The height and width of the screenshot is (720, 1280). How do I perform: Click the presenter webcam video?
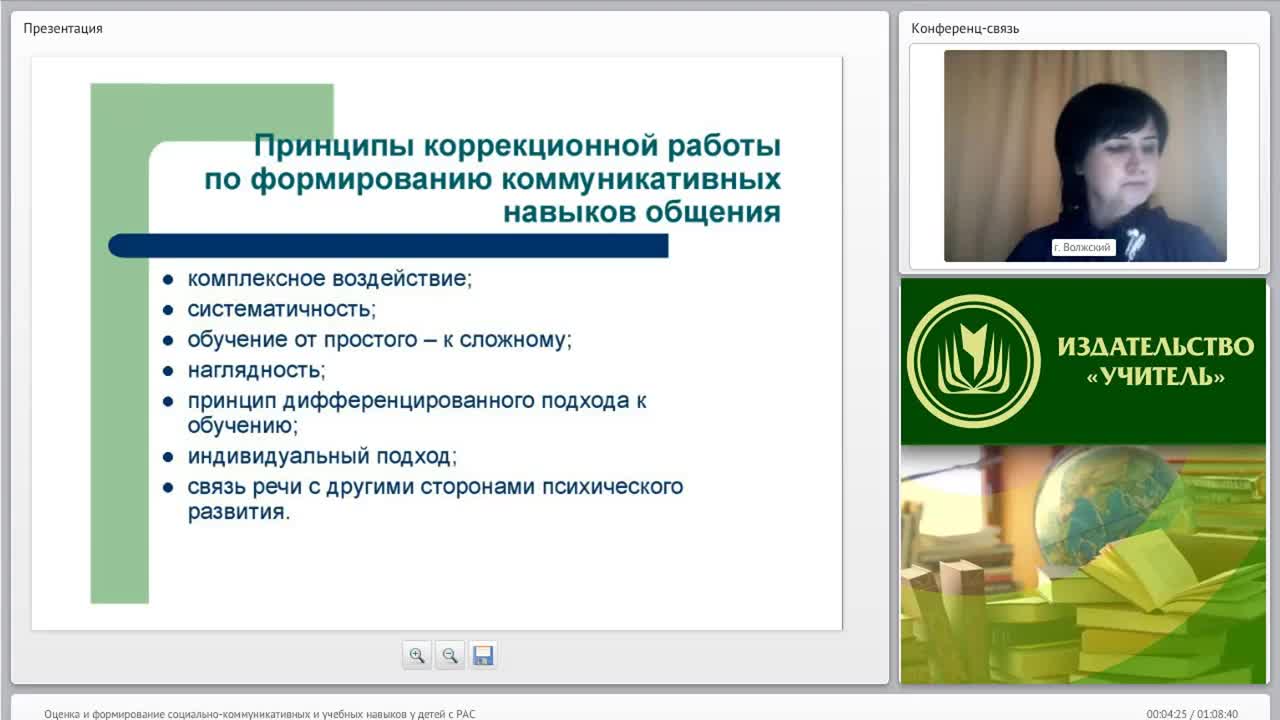[1085, 156]
